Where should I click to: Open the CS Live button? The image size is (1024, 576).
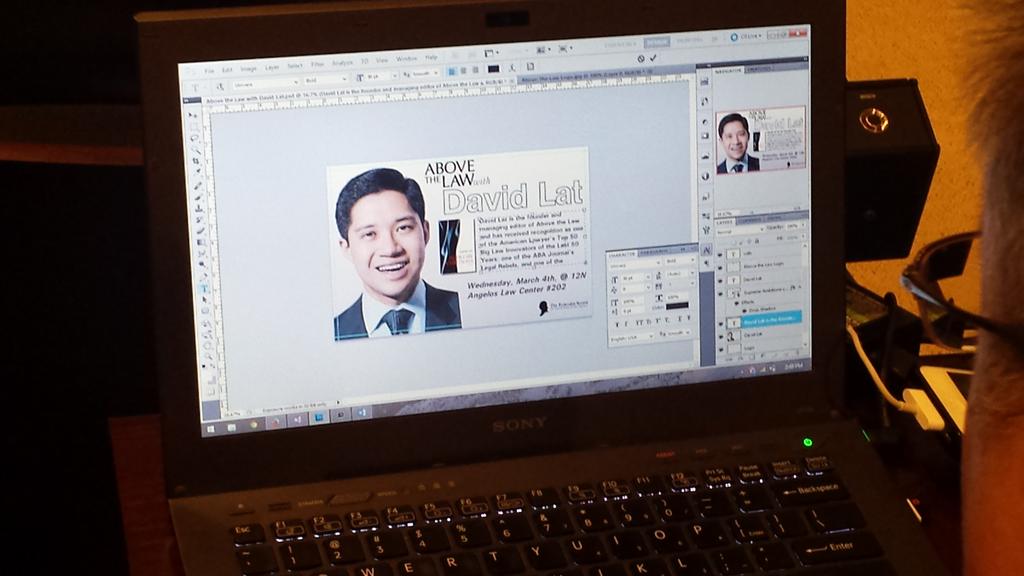point(746,37)
